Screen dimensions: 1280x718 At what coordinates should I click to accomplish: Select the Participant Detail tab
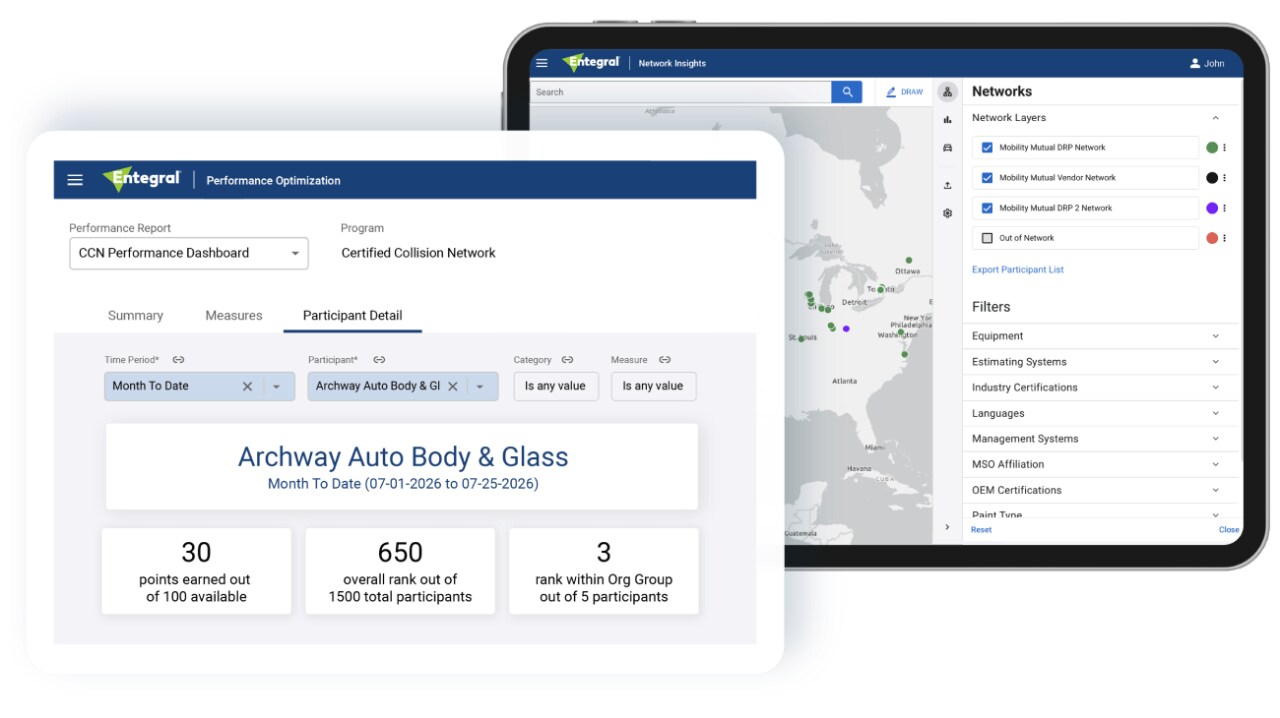353,315
